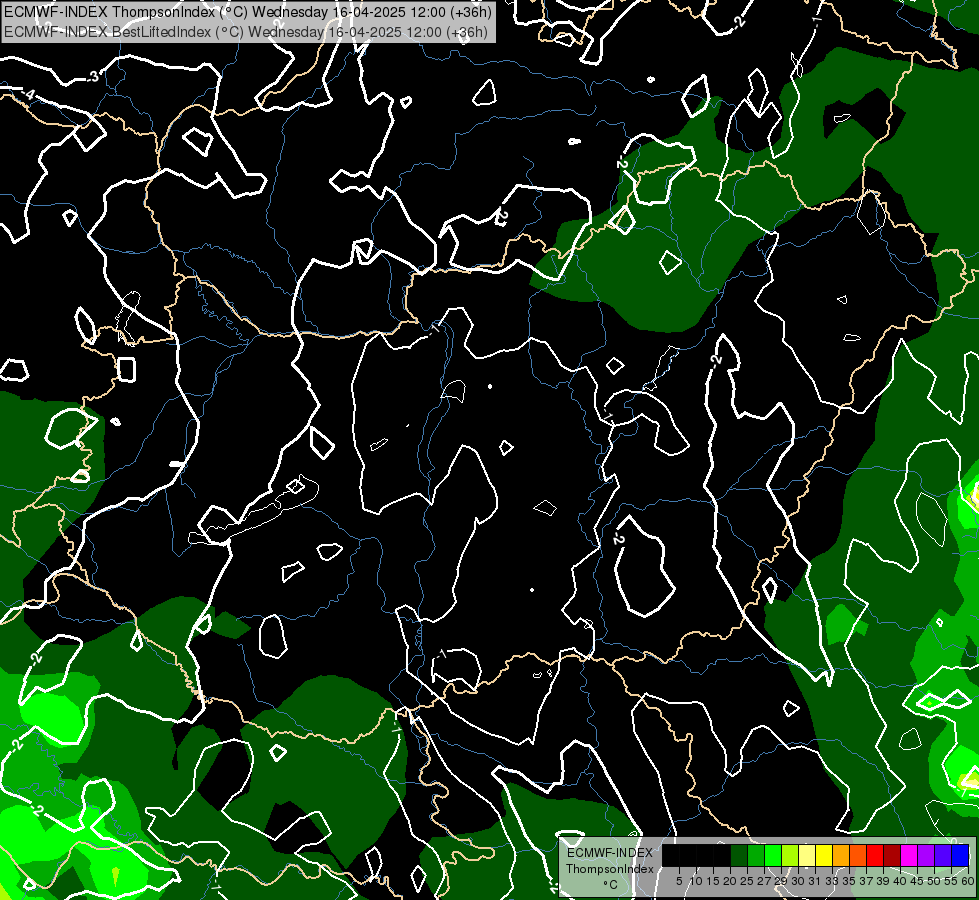979x900 pixels.
Task: Click legend tick label 35
Action: pos(849,881)
